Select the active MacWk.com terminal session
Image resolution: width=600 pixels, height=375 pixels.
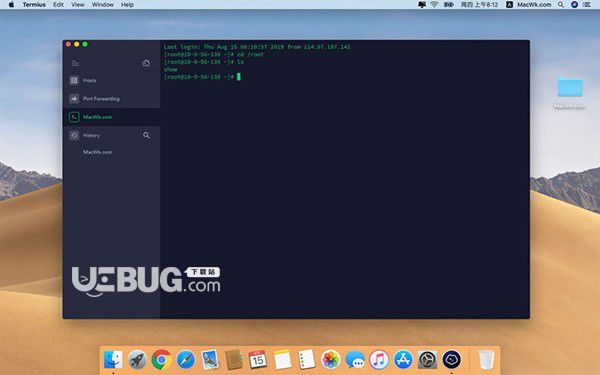coord(111,117)
